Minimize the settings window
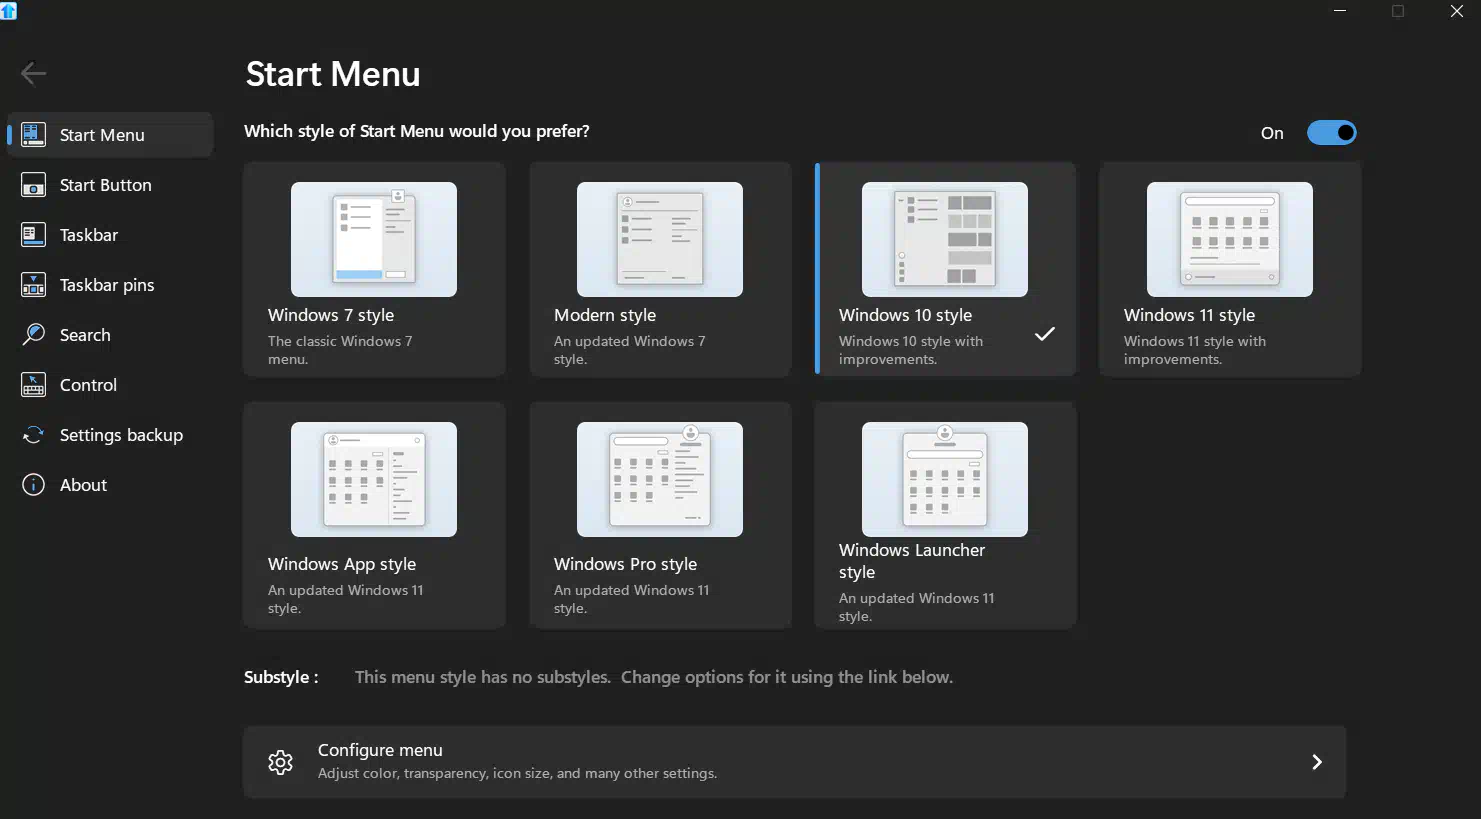Image resolution: width=1481 pixels, height=819 pixels. coord(1340,11)
